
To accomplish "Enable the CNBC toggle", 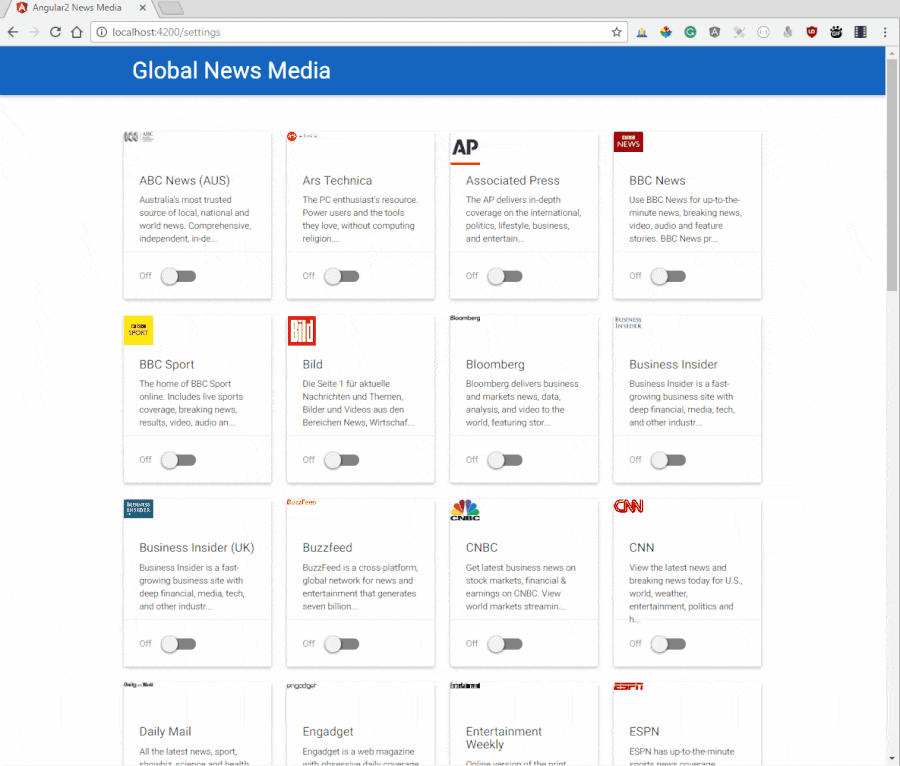I will 505,644.
